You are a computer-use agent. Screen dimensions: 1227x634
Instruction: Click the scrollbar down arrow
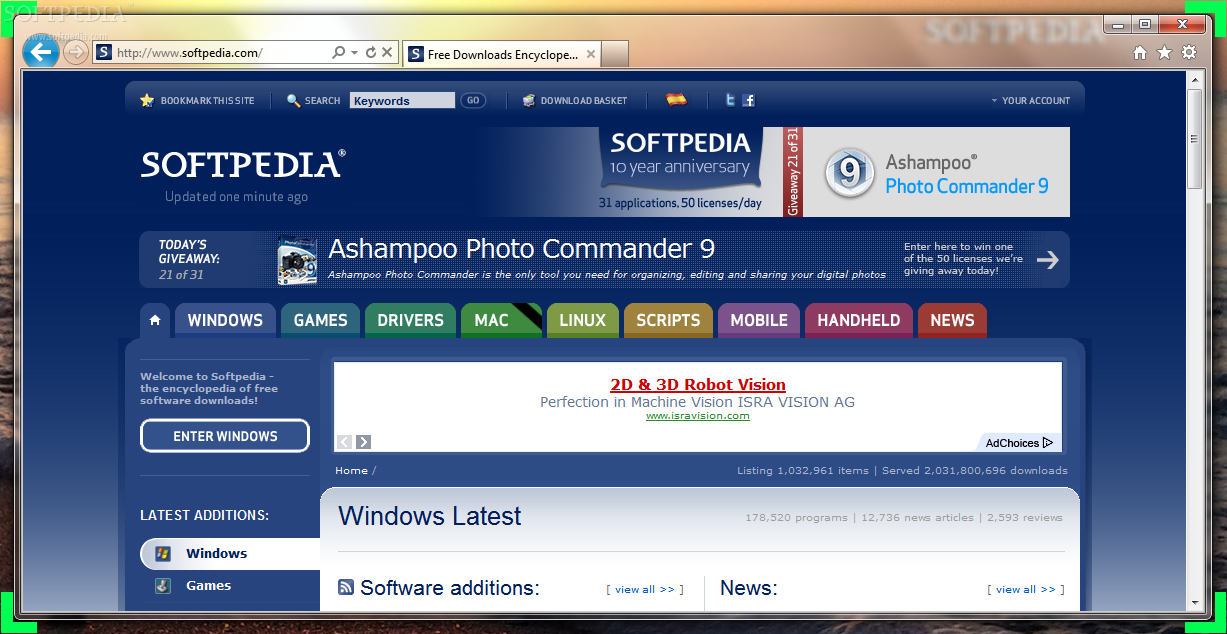(x=1195, y=603)
